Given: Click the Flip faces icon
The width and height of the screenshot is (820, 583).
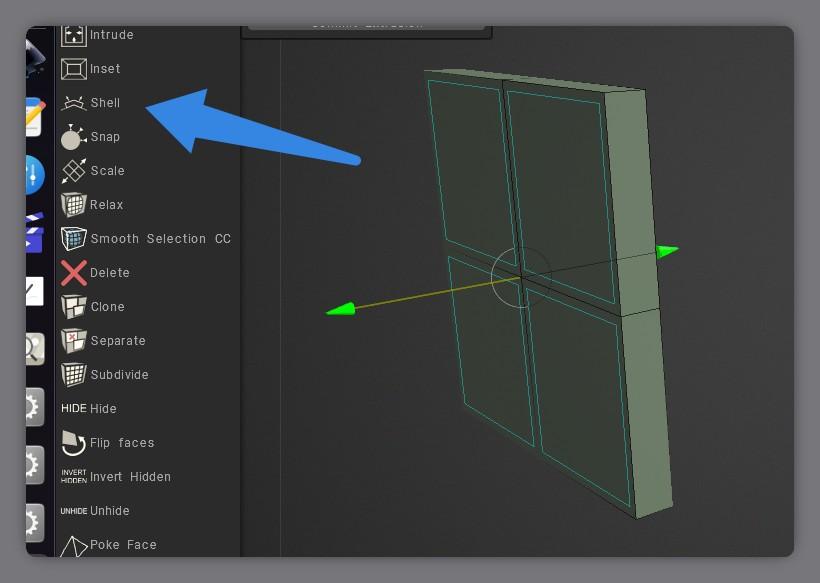Looking at the screenshot, I should 74,443.
